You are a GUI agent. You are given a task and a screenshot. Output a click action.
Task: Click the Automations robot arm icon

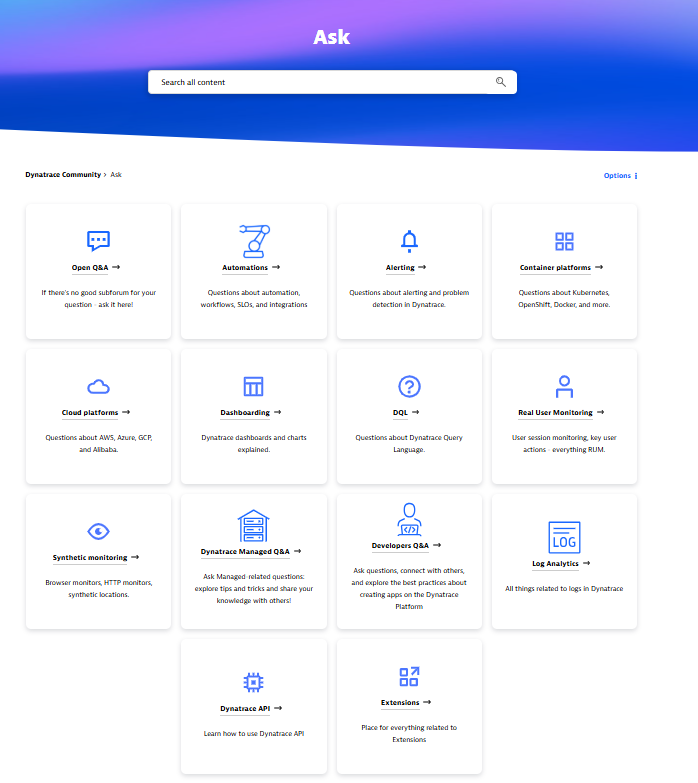pyautogui.click(x=254, y=241)
